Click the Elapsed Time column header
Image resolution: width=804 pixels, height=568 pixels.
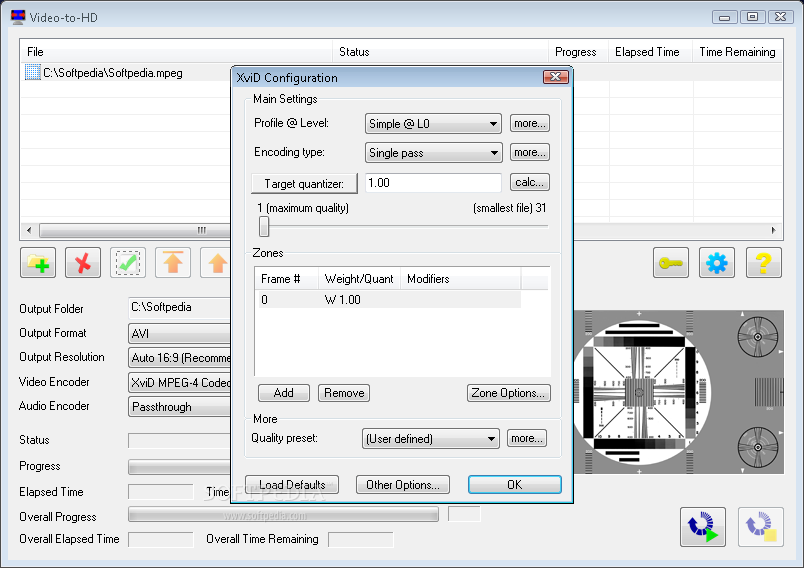tap(651, 51)
